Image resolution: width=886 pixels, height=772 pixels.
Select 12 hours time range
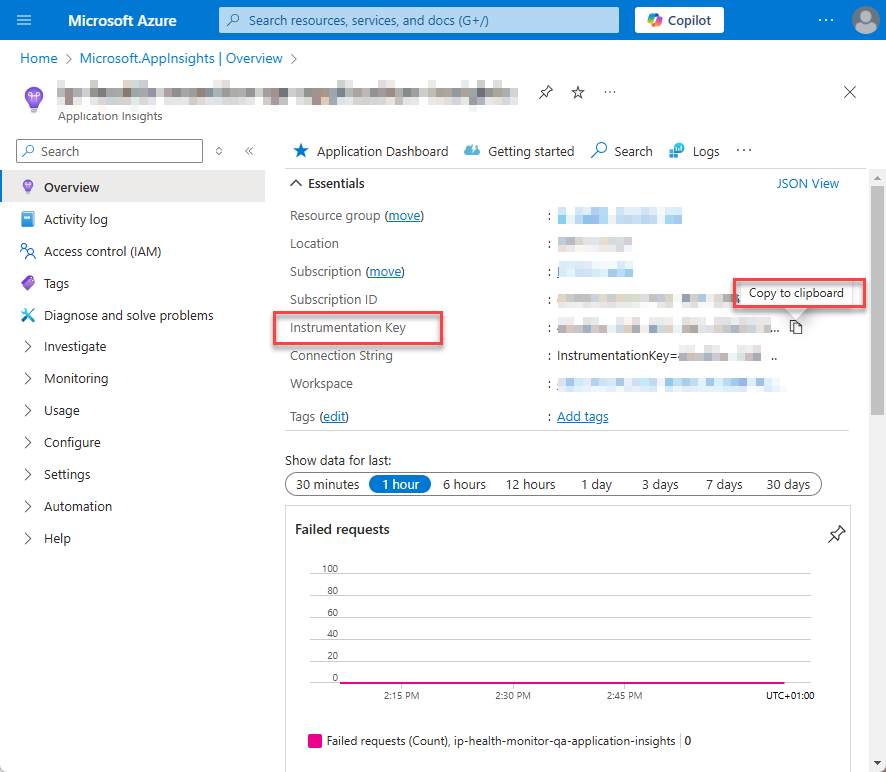[x=530, y=484]
